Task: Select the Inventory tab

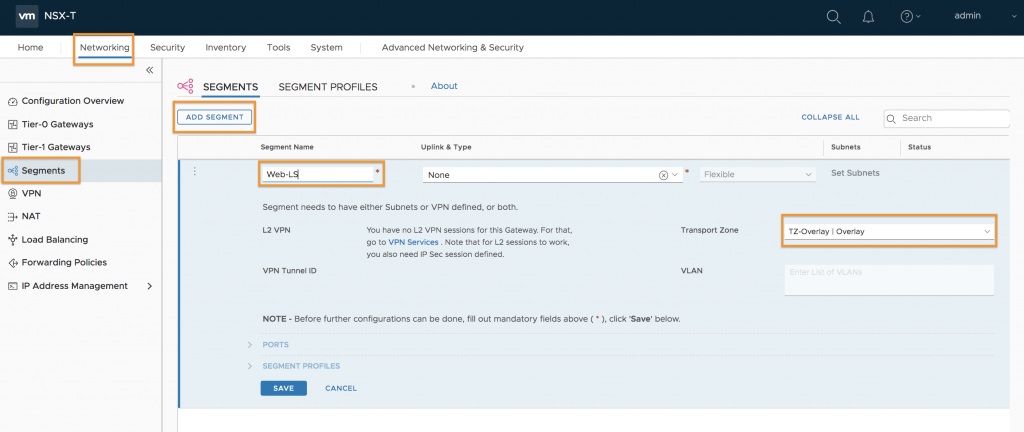Action: (x=225, y=48)
